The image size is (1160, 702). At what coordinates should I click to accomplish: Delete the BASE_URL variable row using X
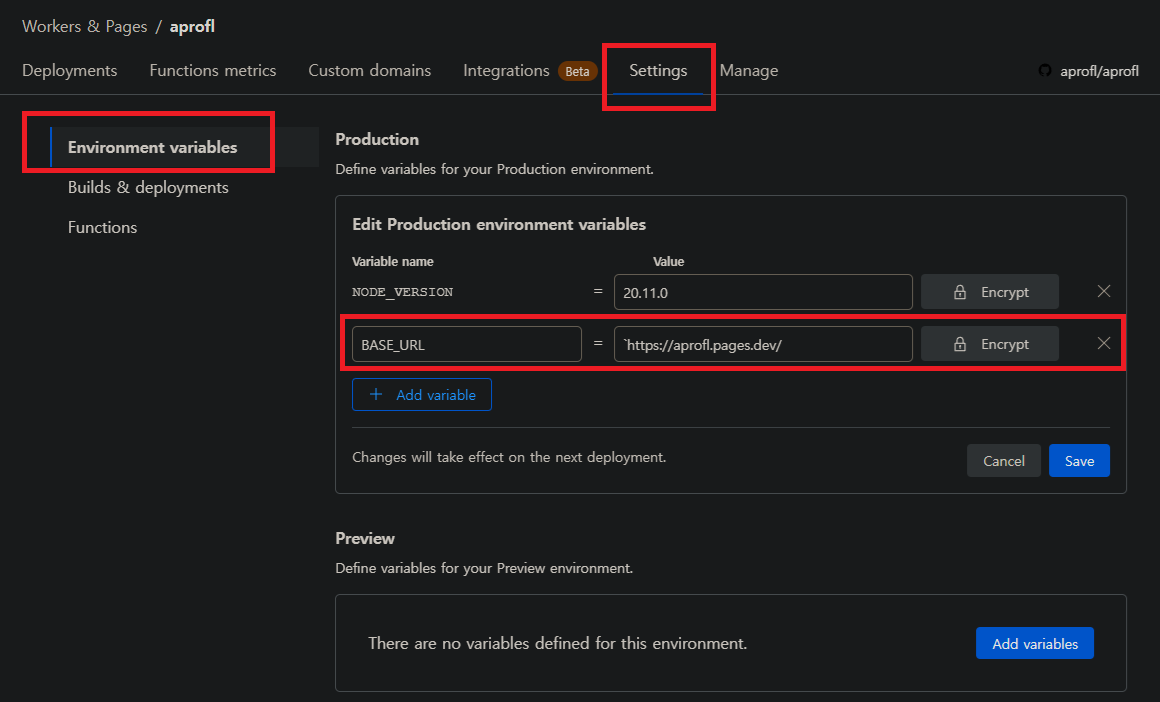1103,343
